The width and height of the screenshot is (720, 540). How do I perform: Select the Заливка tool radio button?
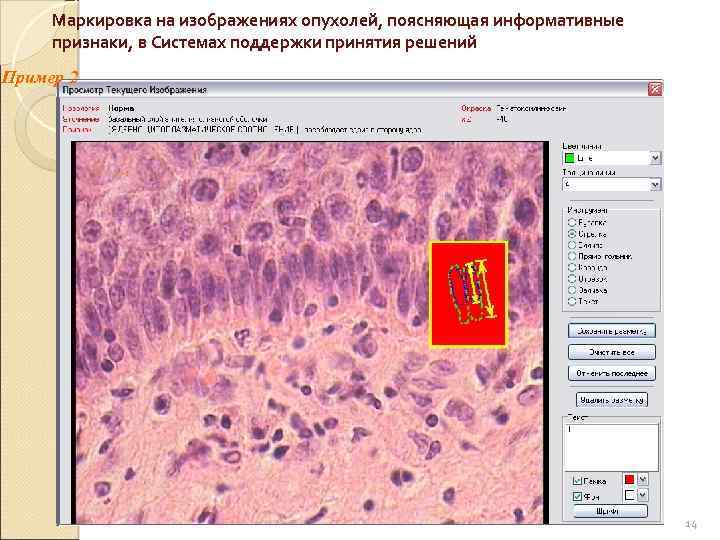click(x=572, y=290)
